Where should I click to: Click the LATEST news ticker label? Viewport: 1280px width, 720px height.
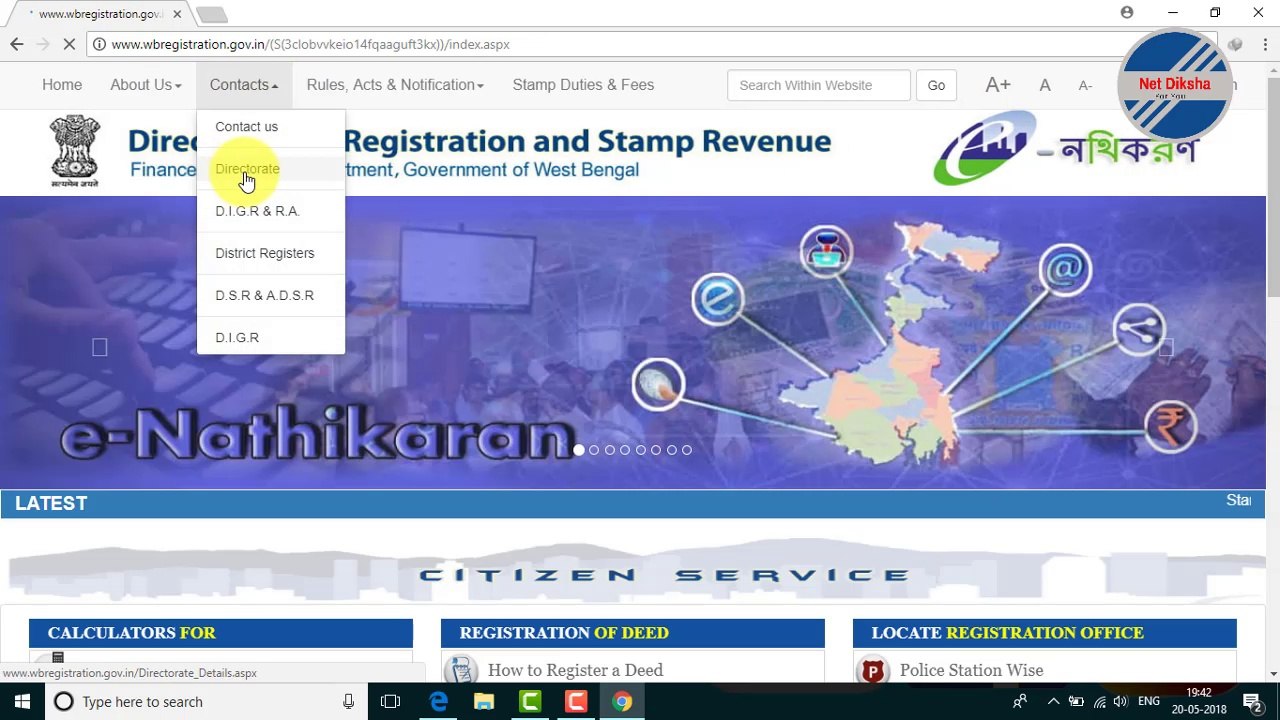tap(51, 503)
